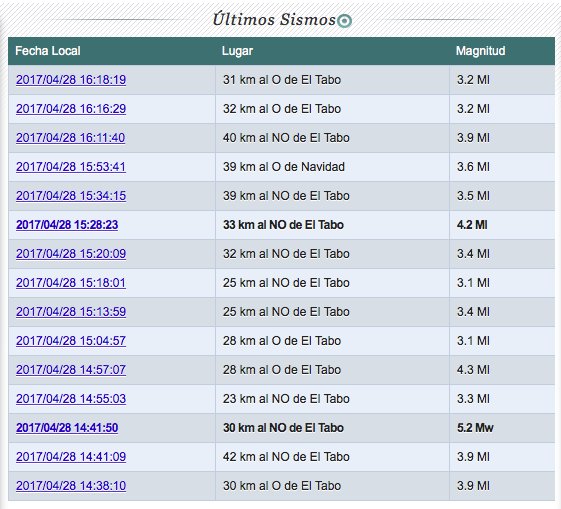The height and width of the screenshot is (509, 561).
Task: Open the 2017/04/28 16:16:29 earthquake link
Action: (x=71, y=108)
